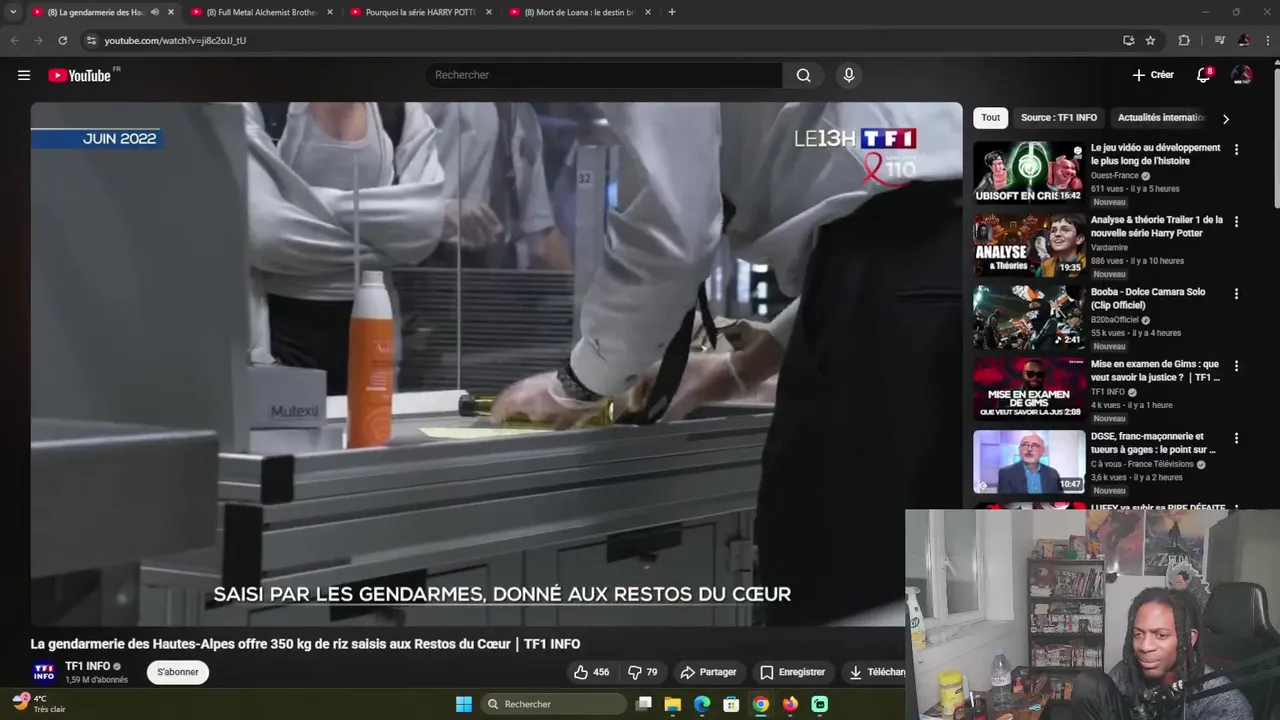View site information icon in address bar
This screenshot has width=1280, height=720.
(x=91, y=40)
